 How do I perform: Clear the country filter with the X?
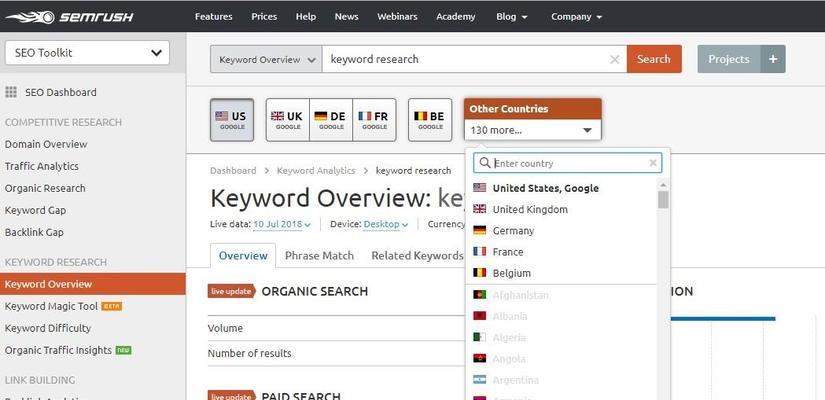pyautogui.click(x=653, y=163)
